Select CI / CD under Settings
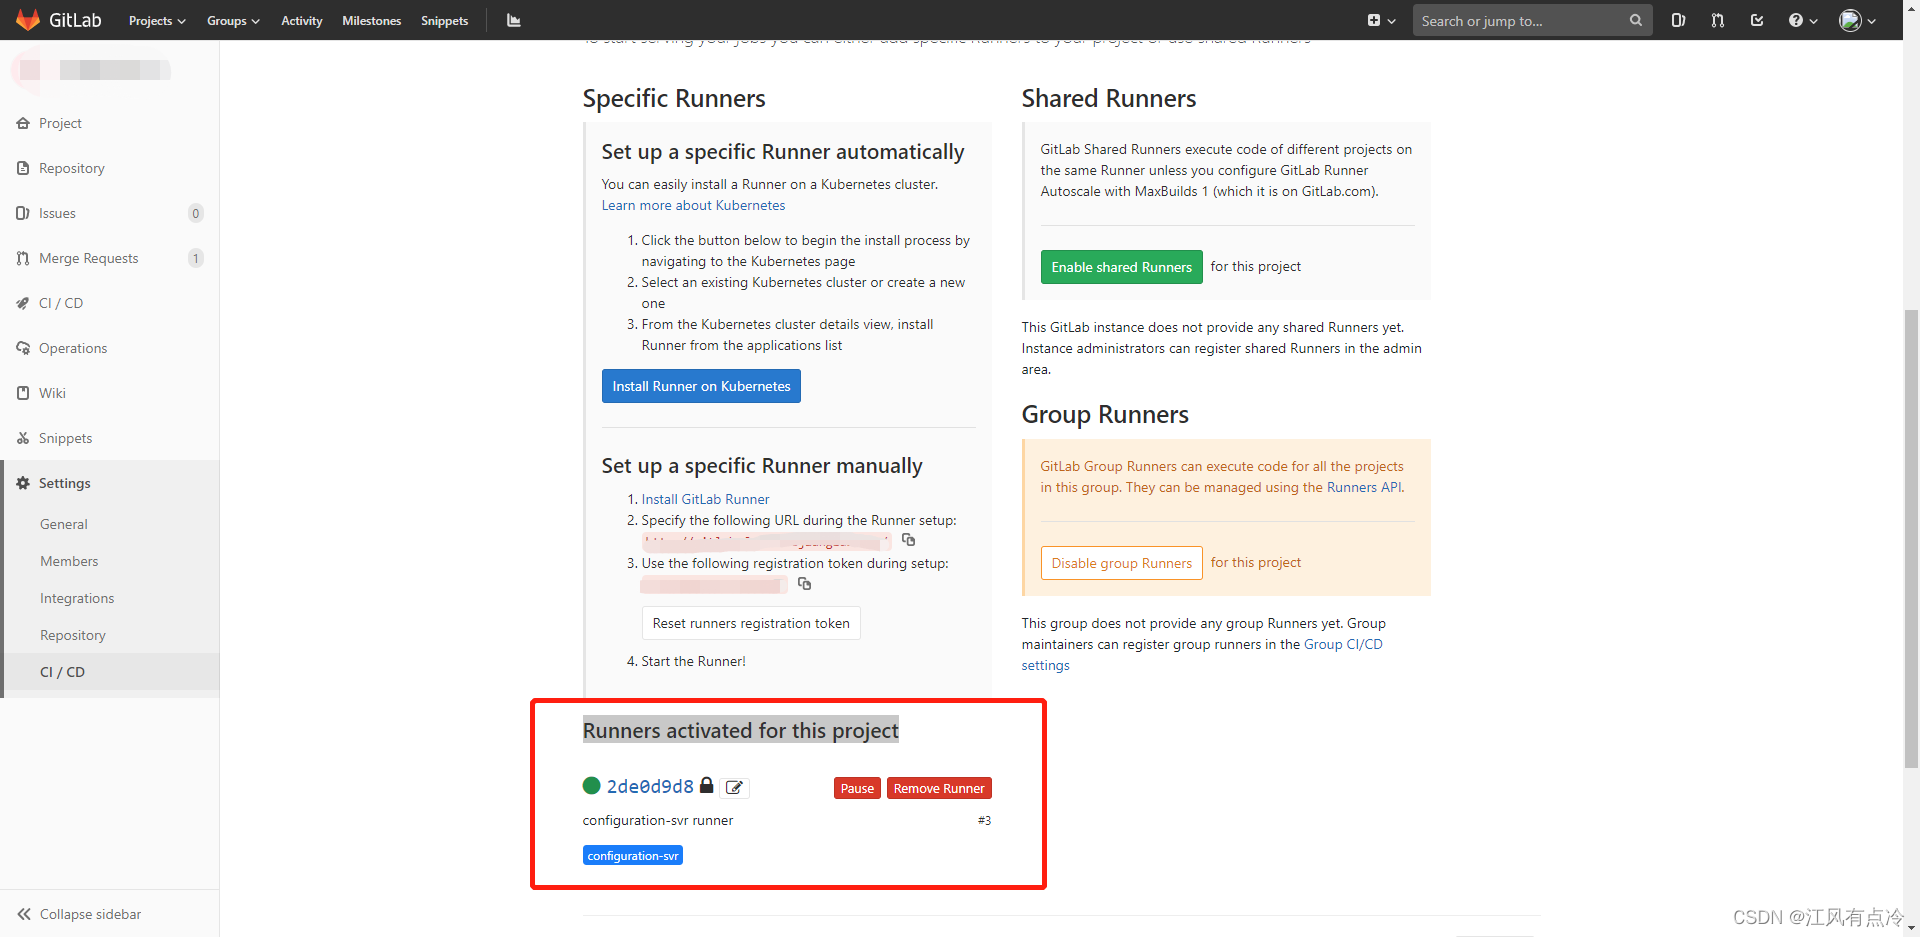The height and width of the screenshot is (937, 1920). coord(109,672)
